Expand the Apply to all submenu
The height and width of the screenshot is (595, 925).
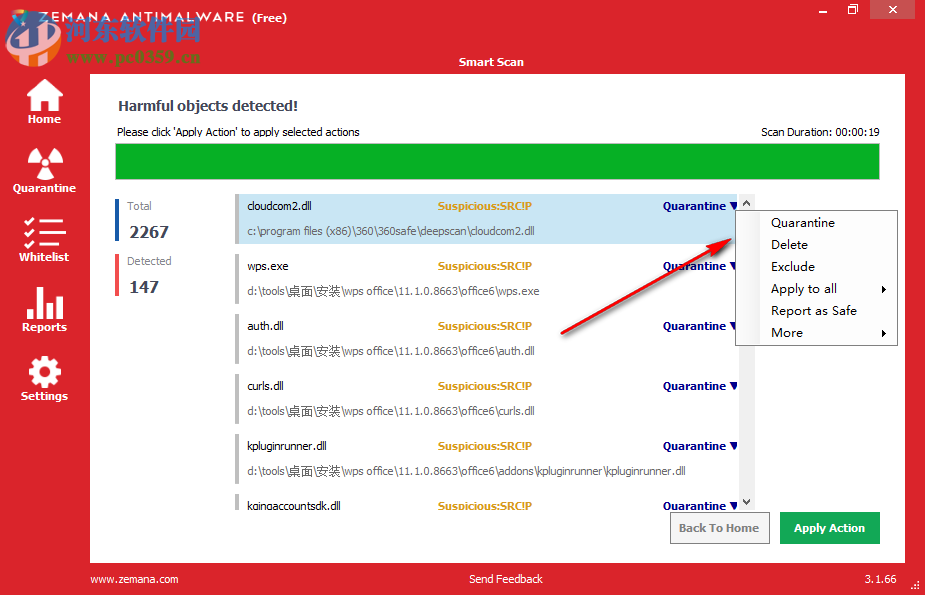tap(803, 288)
